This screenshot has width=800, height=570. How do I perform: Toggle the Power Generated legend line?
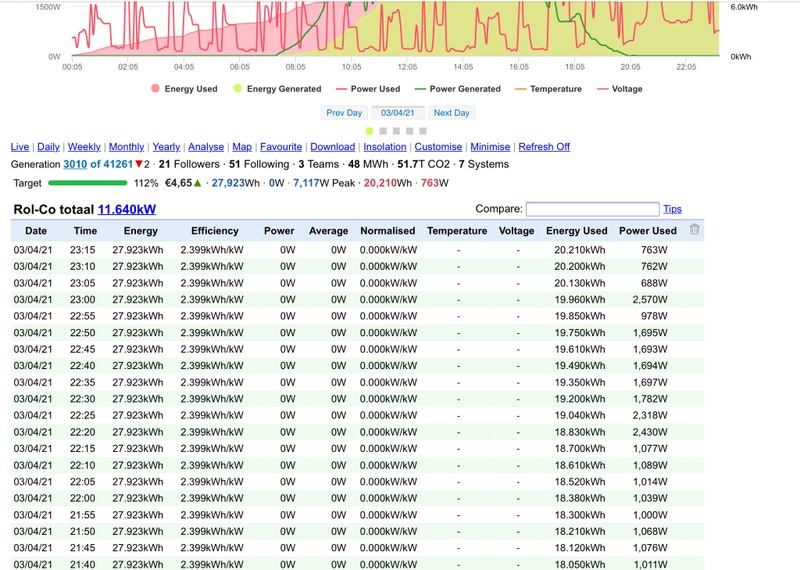420,89
